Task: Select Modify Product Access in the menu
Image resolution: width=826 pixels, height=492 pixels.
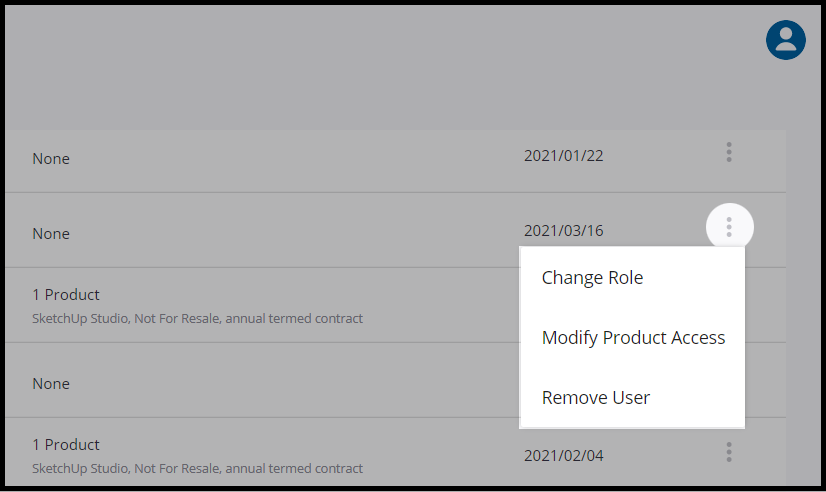Action: pos(633,338)
